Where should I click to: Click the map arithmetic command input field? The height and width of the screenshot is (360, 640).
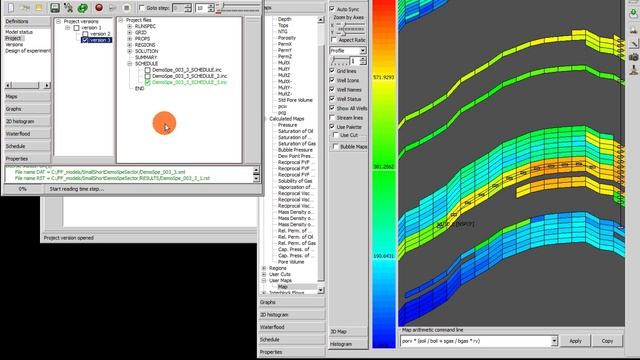pyautogui.click(x=476, y=341)
